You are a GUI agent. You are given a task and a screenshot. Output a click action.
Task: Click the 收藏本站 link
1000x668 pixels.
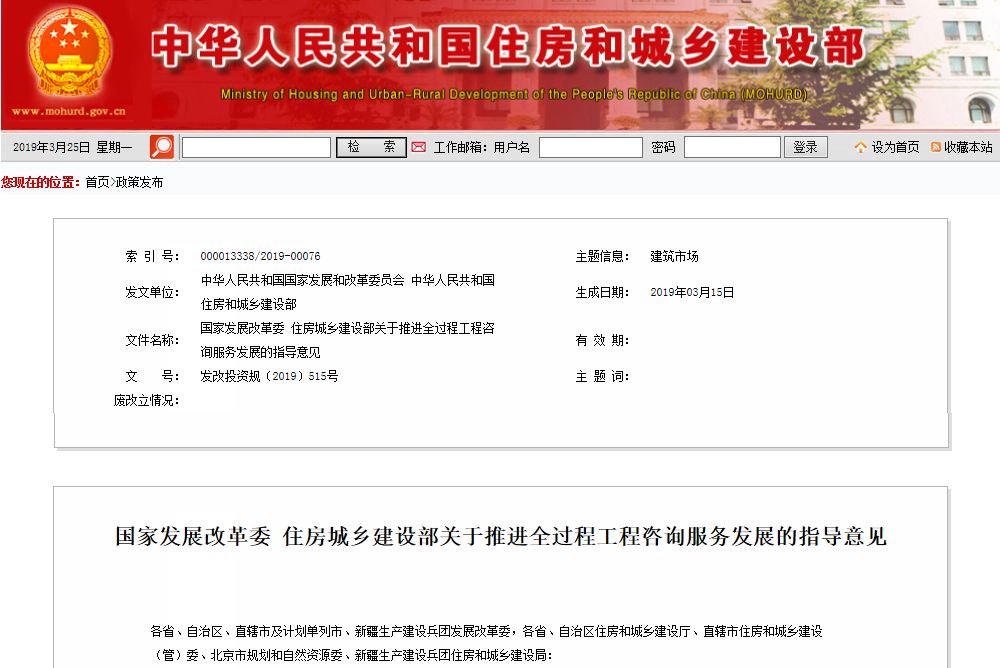968,147
